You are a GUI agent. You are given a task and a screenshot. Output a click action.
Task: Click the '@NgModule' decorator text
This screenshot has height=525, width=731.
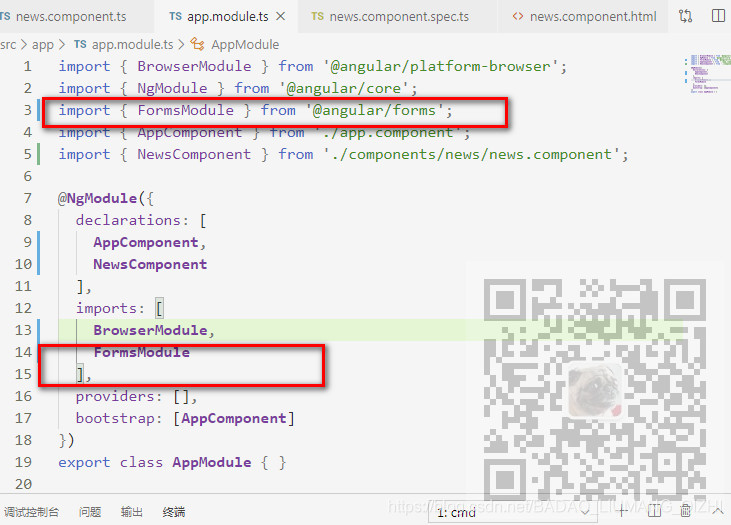(x=97, y=199)
